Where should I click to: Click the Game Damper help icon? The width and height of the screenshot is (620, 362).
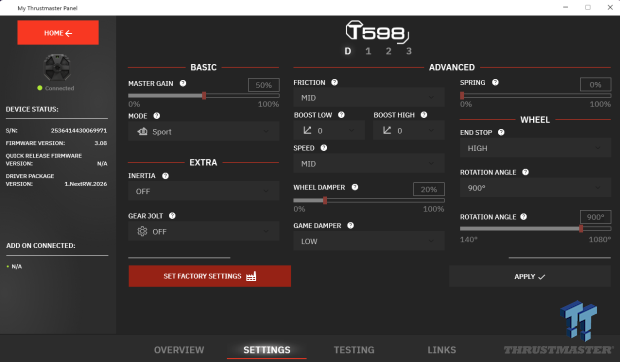[350, 225]
